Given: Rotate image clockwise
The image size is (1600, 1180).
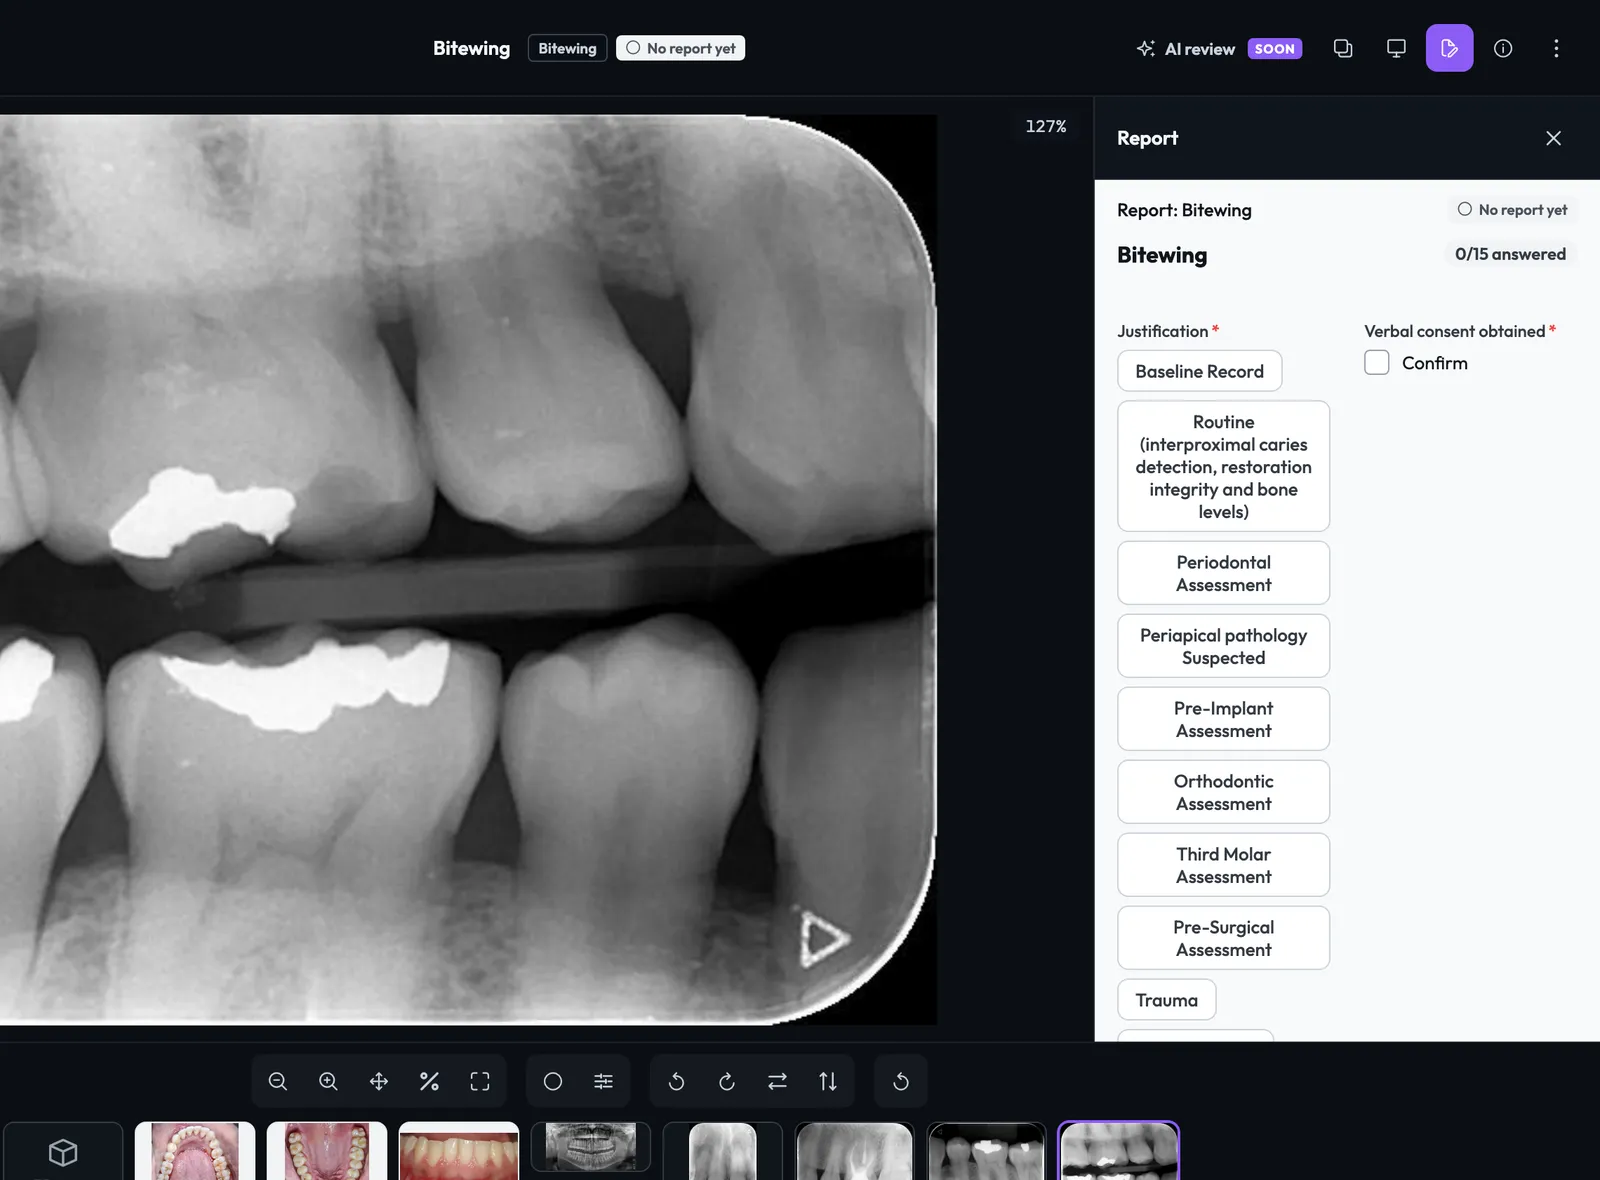Looking at the screenshot, I should [x=727, y=1081].
